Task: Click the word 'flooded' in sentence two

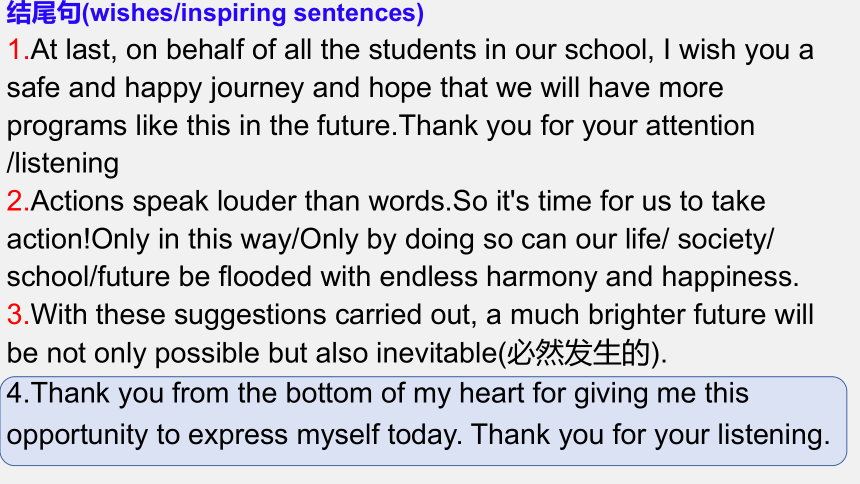Action: (265, 277)
